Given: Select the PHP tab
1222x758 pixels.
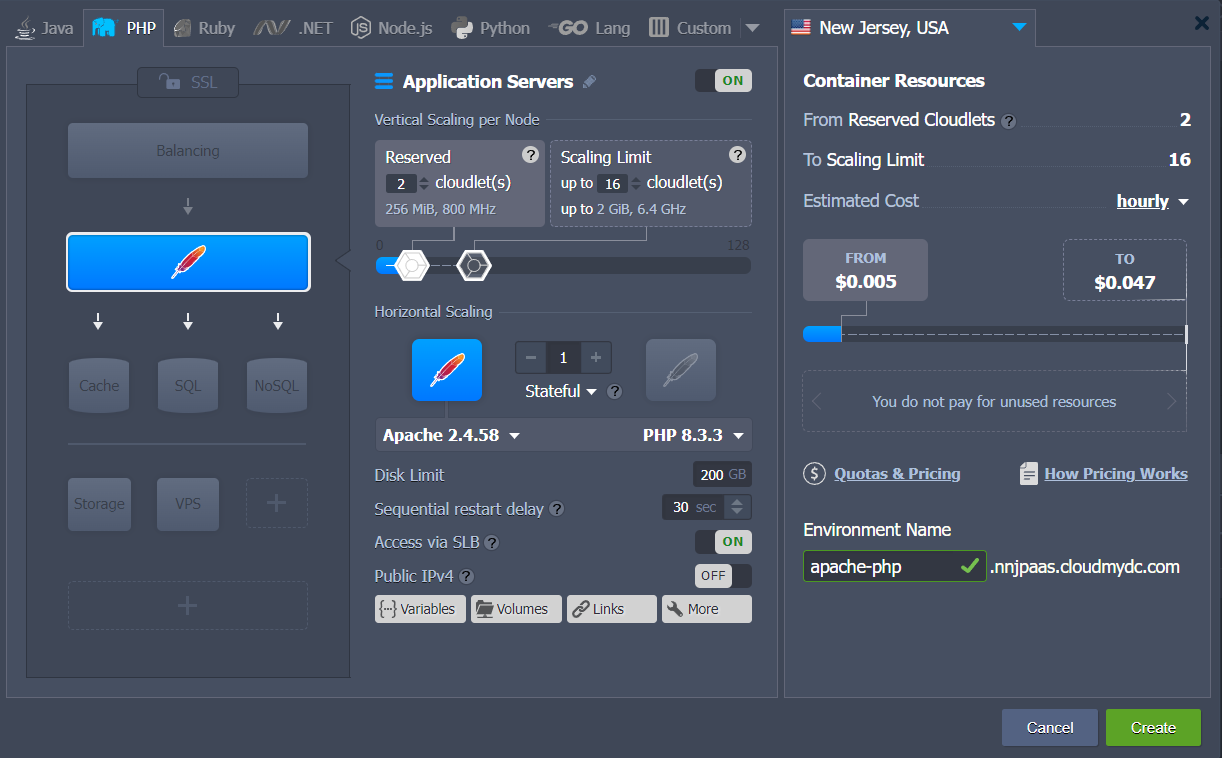Looking at the screenshot, I should tap(124, 28).
